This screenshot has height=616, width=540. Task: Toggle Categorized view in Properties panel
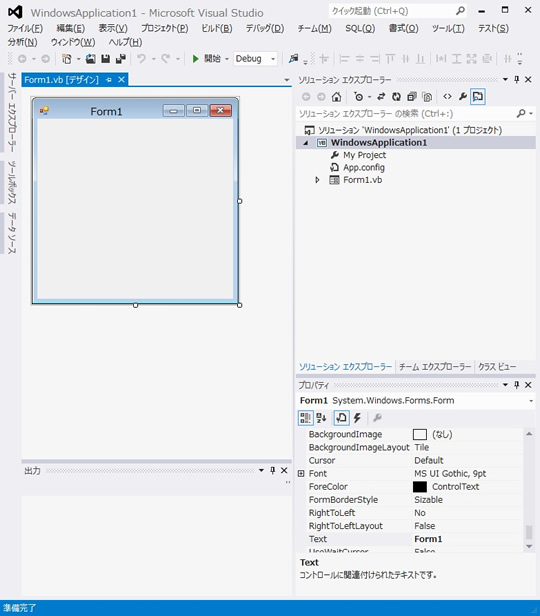point(305,418)
